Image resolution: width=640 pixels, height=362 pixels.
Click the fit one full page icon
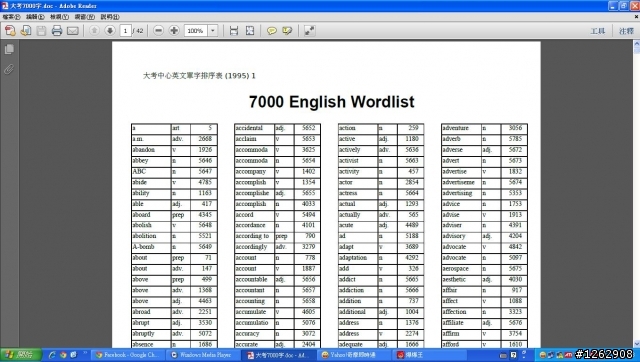[250, 31]
